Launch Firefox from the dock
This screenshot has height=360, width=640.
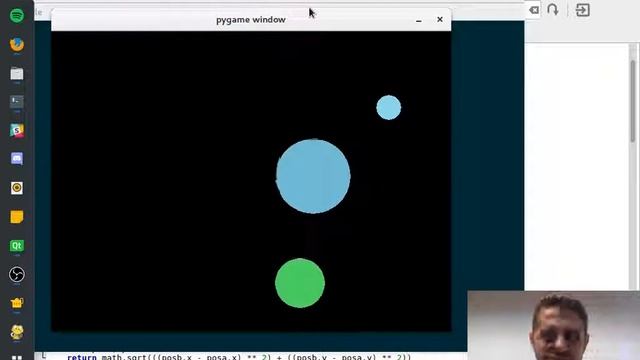tap(17, 44)
